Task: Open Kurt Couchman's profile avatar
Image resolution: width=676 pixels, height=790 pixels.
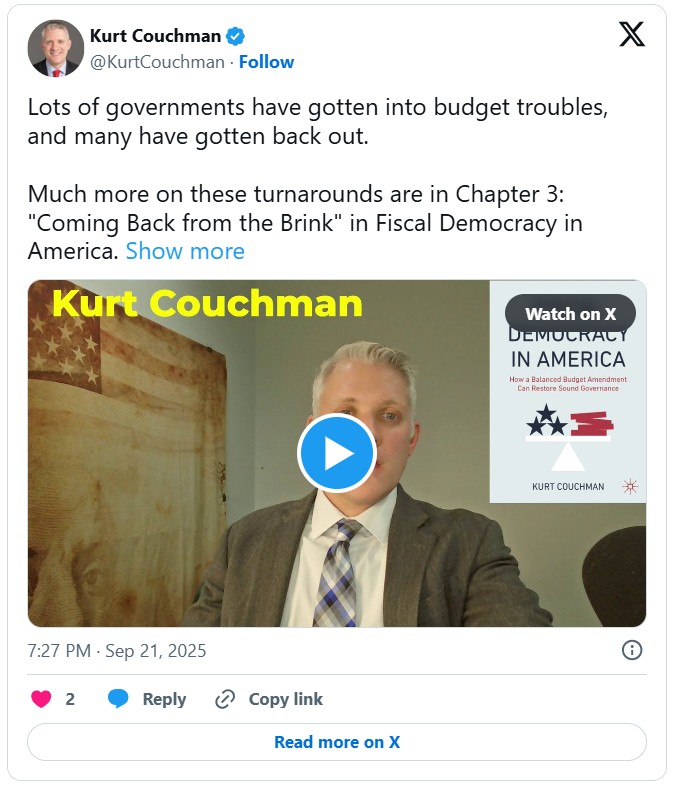Action: pos(55,48)
